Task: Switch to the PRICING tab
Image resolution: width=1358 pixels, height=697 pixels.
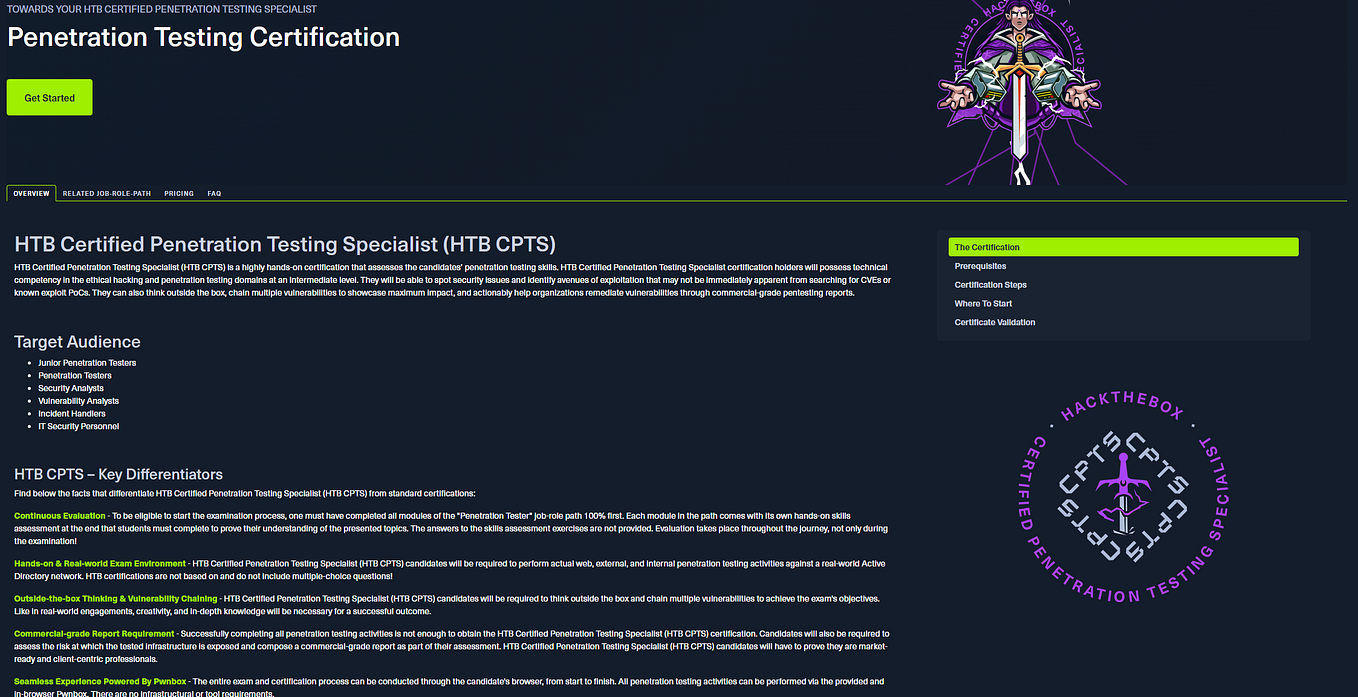Action: point(178,193)
